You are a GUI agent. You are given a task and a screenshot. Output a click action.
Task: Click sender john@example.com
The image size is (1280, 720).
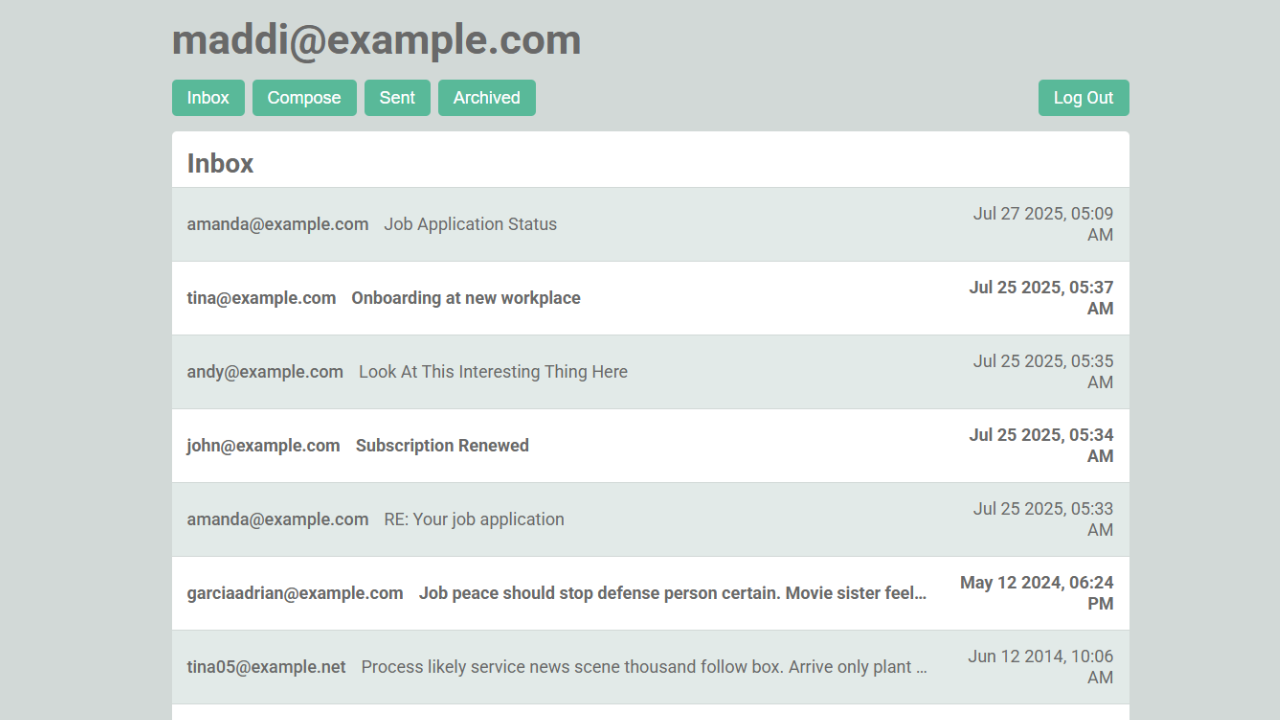tap(263, 446)
